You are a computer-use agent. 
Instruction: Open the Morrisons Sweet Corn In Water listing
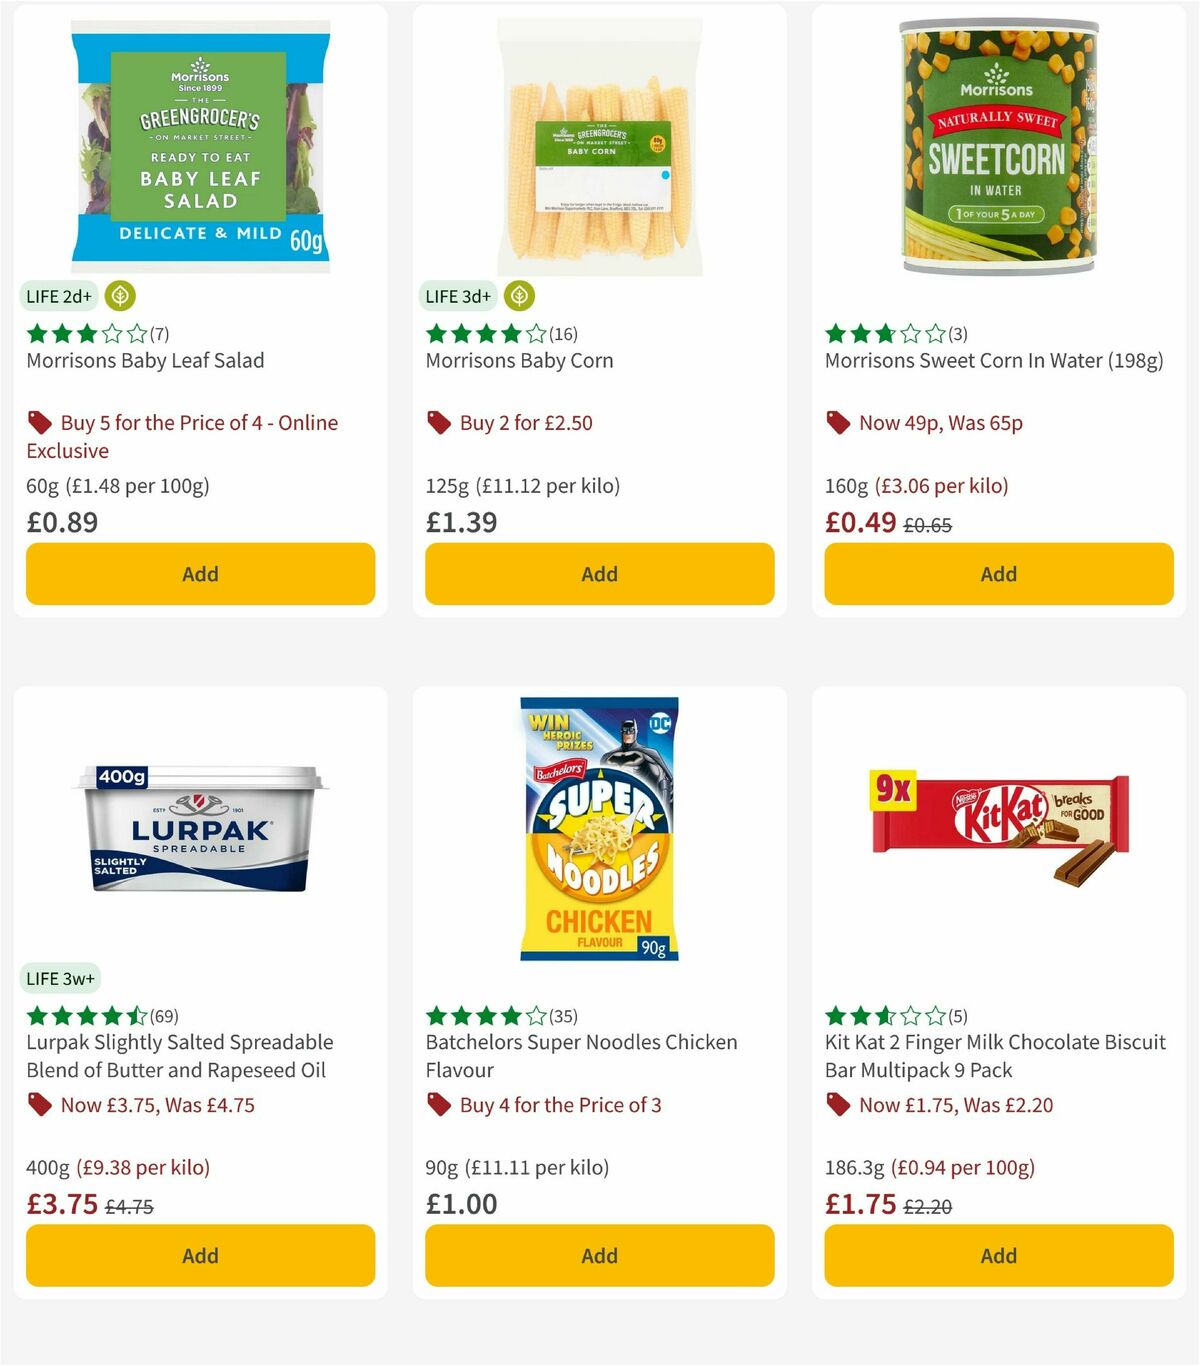pyautogui.click(x=995, y=360)
